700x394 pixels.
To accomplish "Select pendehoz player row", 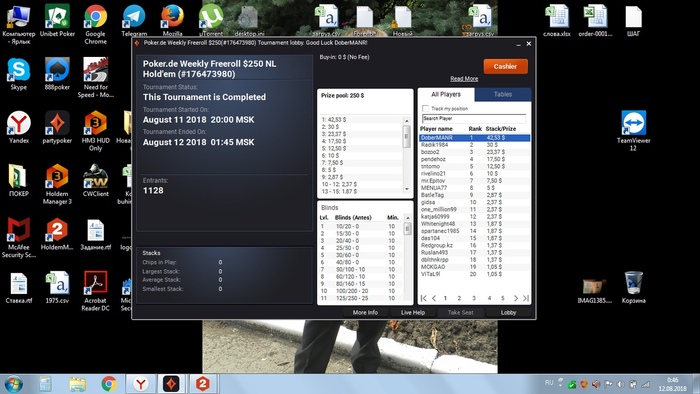I will click(475, 159).
